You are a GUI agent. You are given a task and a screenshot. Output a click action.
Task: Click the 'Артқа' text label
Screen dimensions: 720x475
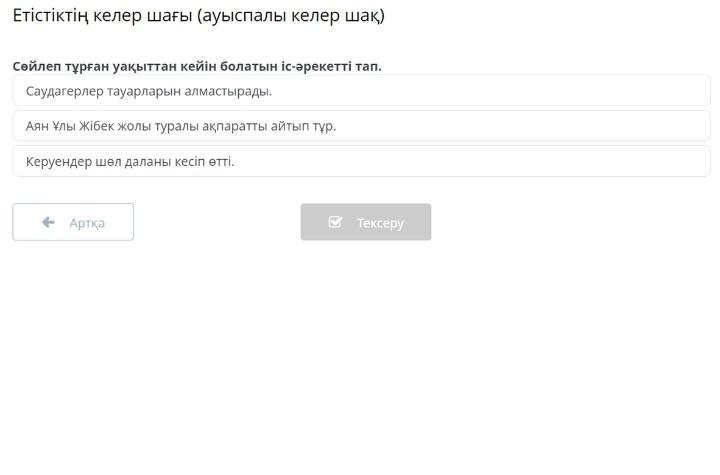click(x=87, y=223)
